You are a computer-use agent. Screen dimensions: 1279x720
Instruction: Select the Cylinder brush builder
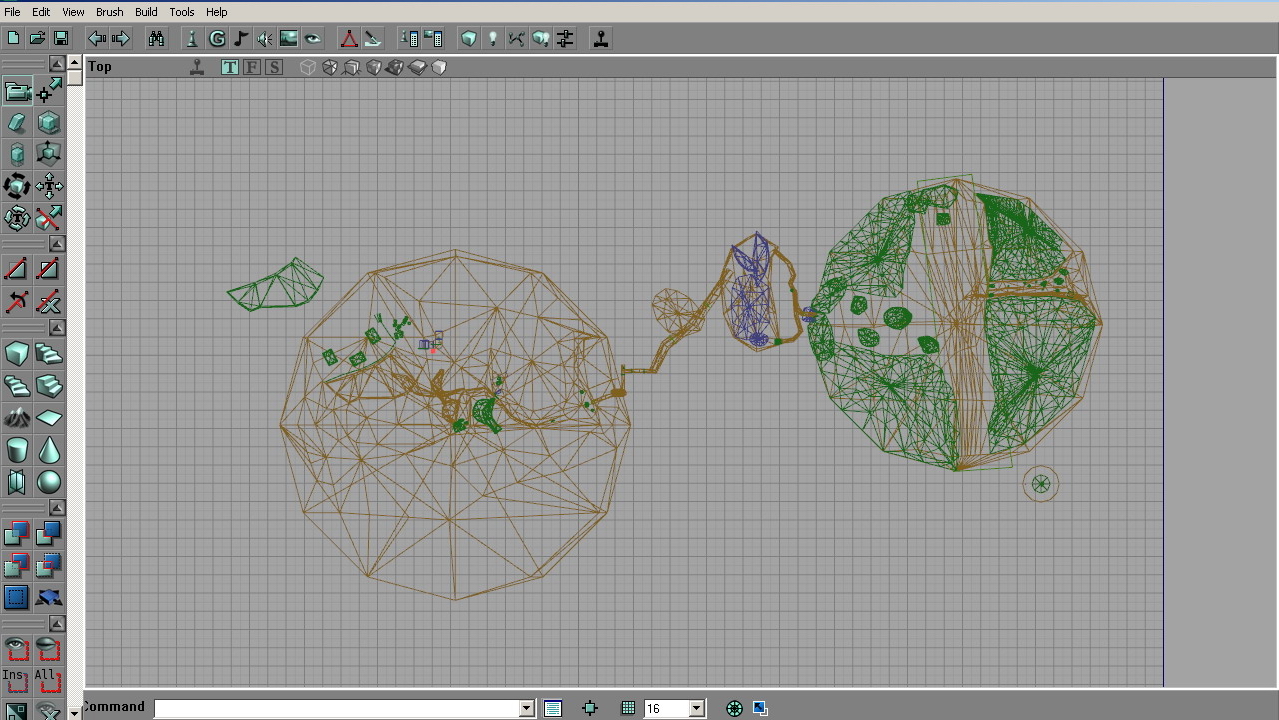point(17,450)
